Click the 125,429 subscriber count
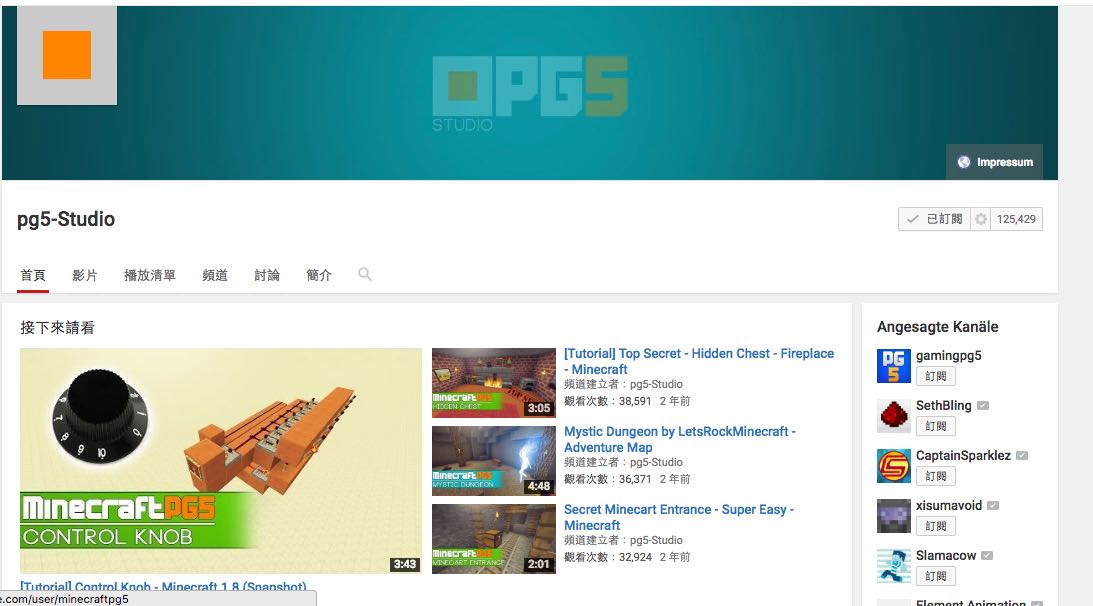Image resolution: width=1093 pixels, height=606 pixels. (1016, 219)
